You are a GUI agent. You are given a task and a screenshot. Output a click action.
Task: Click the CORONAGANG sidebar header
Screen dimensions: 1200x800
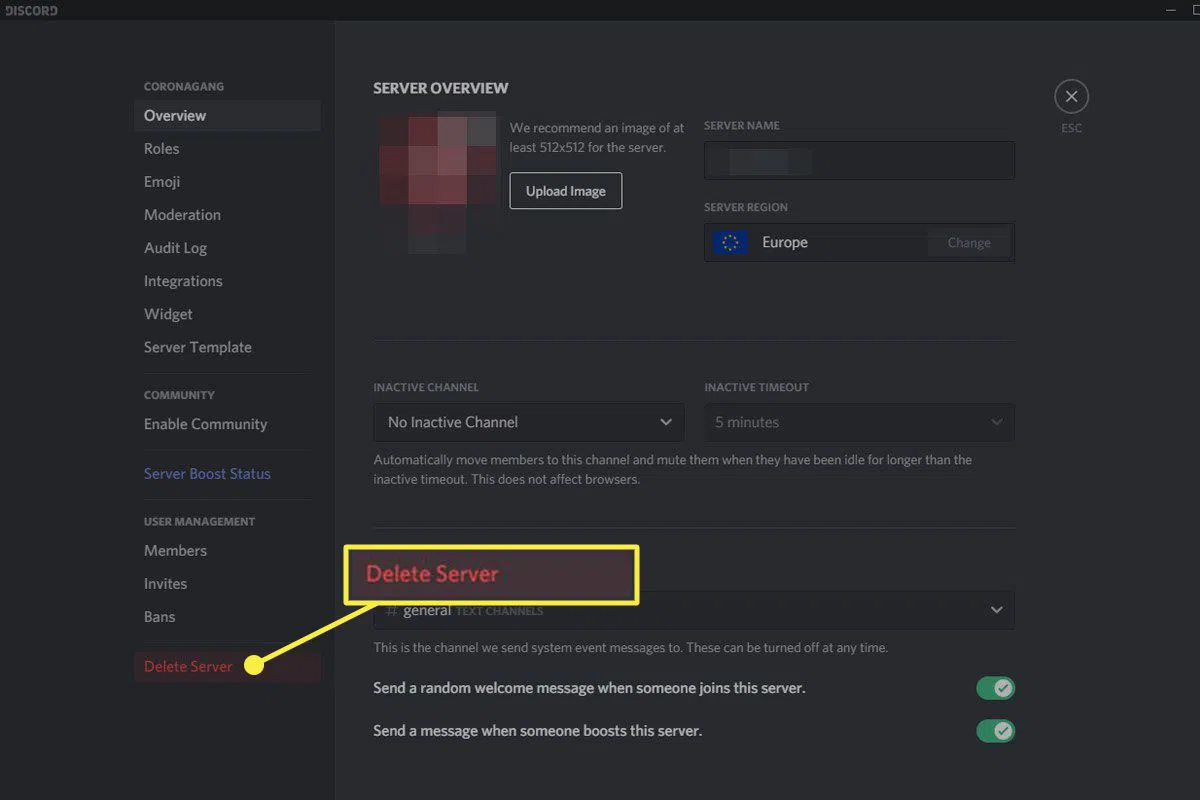click(x=184, y=87)
